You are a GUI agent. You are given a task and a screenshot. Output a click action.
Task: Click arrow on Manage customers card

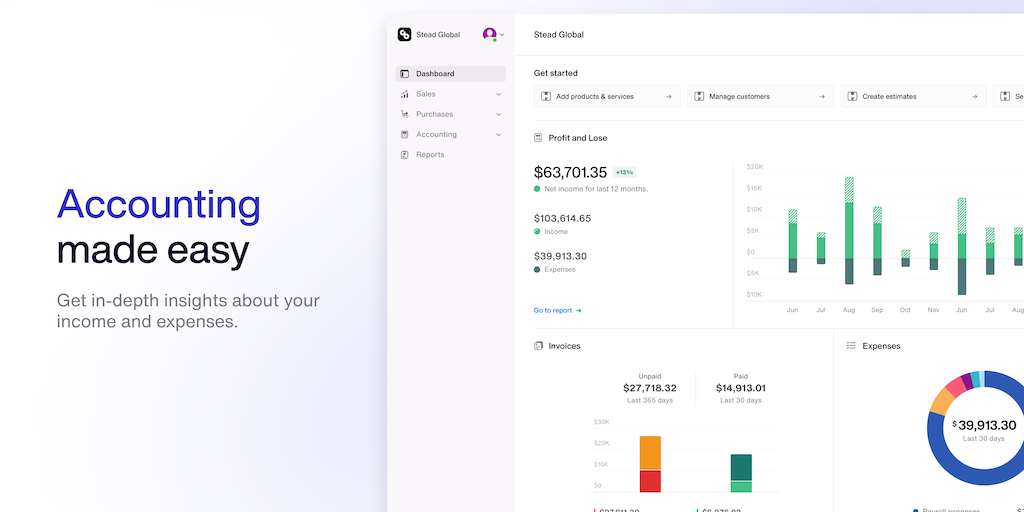(822, 97)
